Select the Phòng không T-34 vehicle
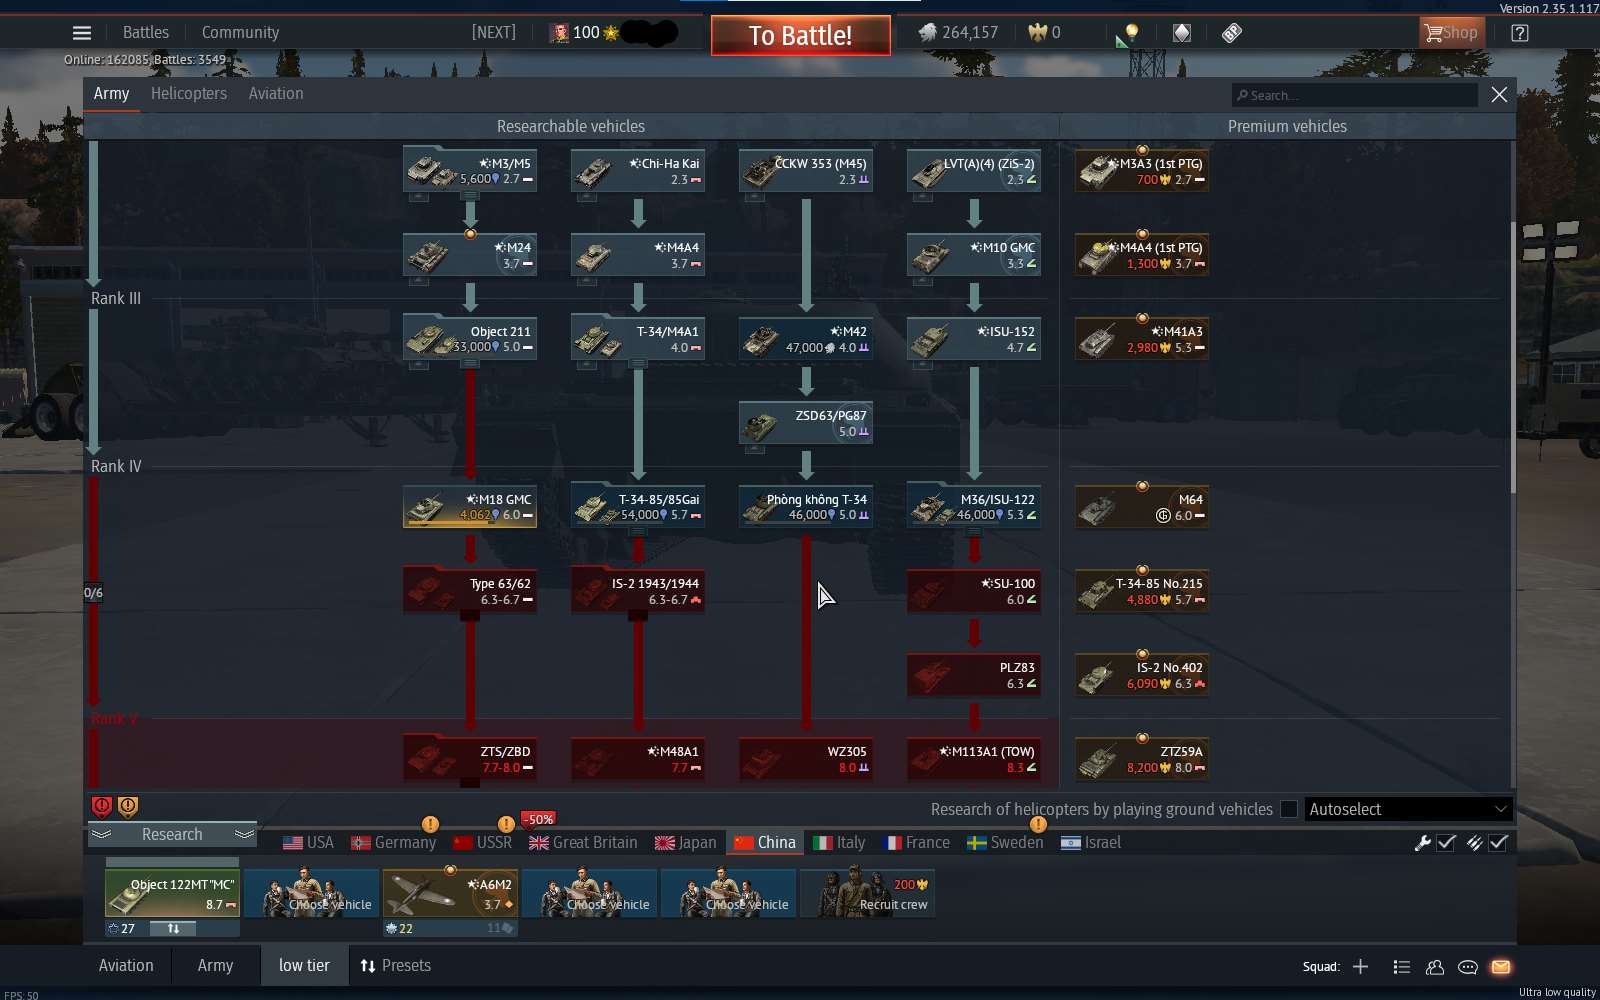Screen dimensions: 1600x1000 tap(806, 507)
